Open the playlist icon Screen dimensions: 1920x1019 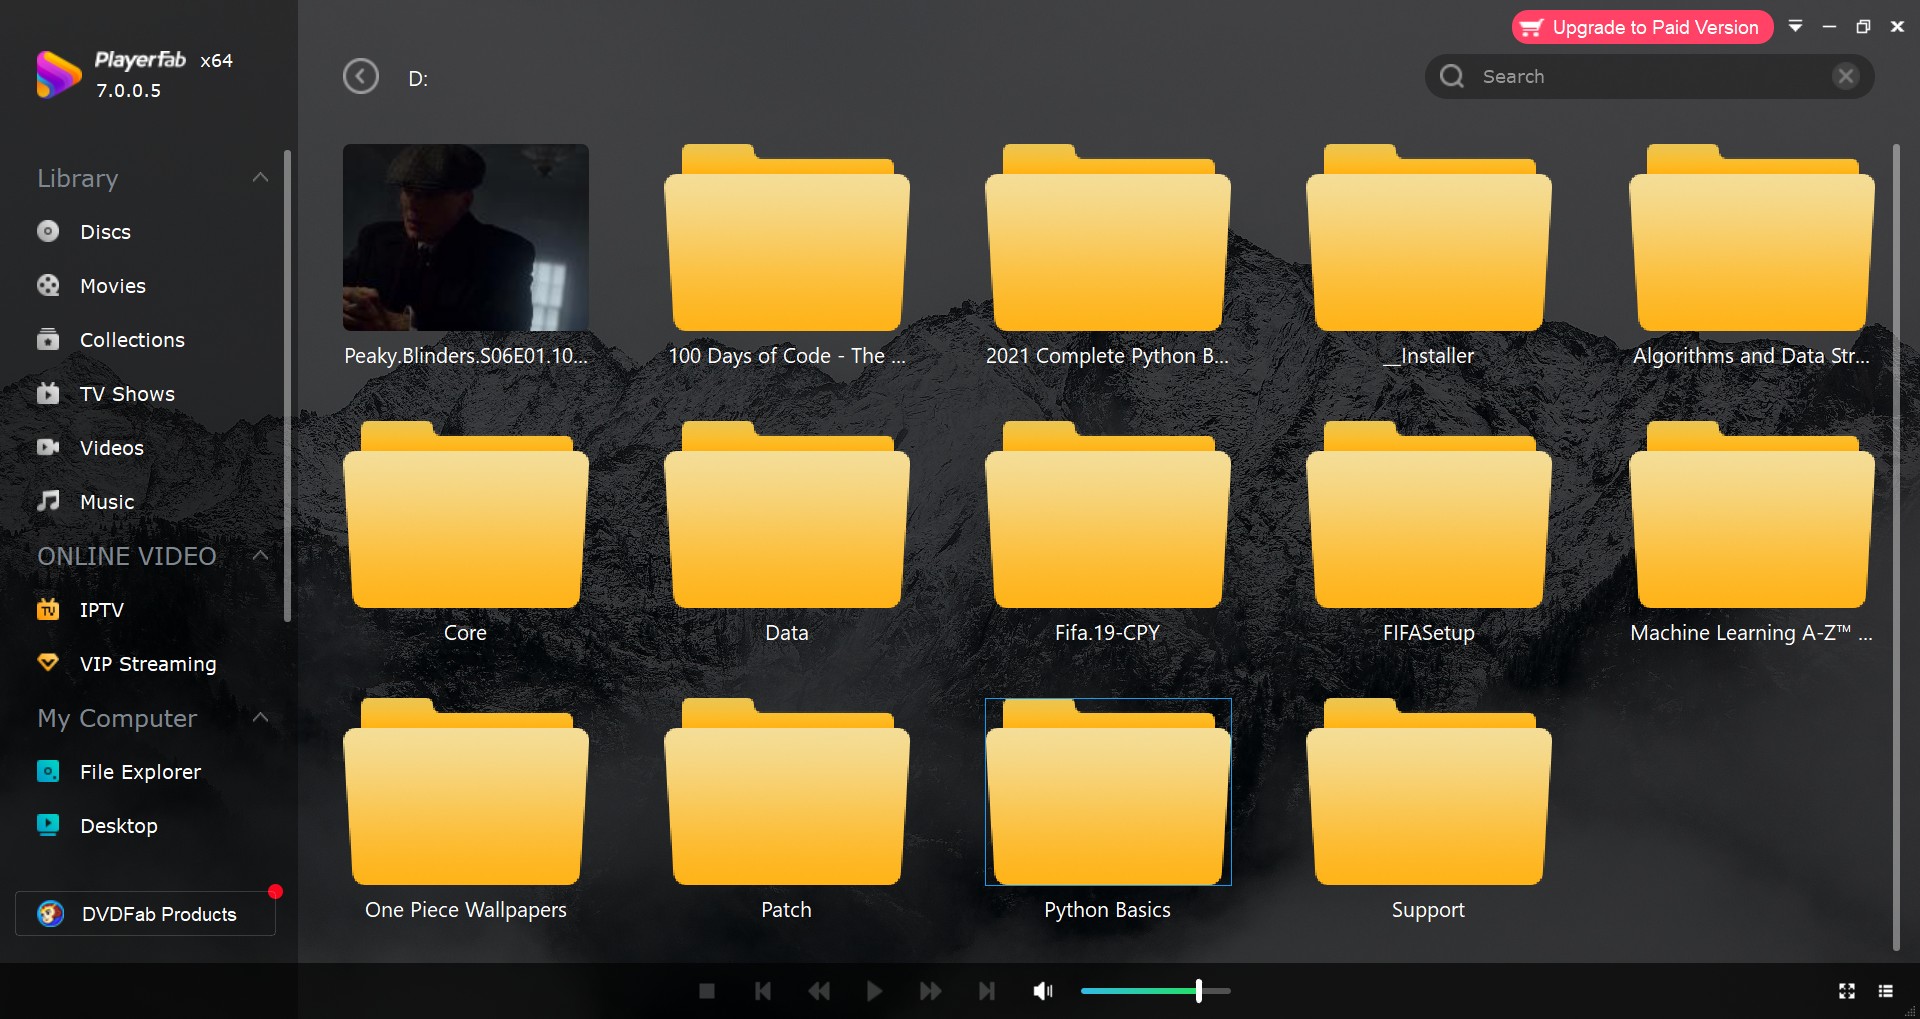pos(1886,991)
